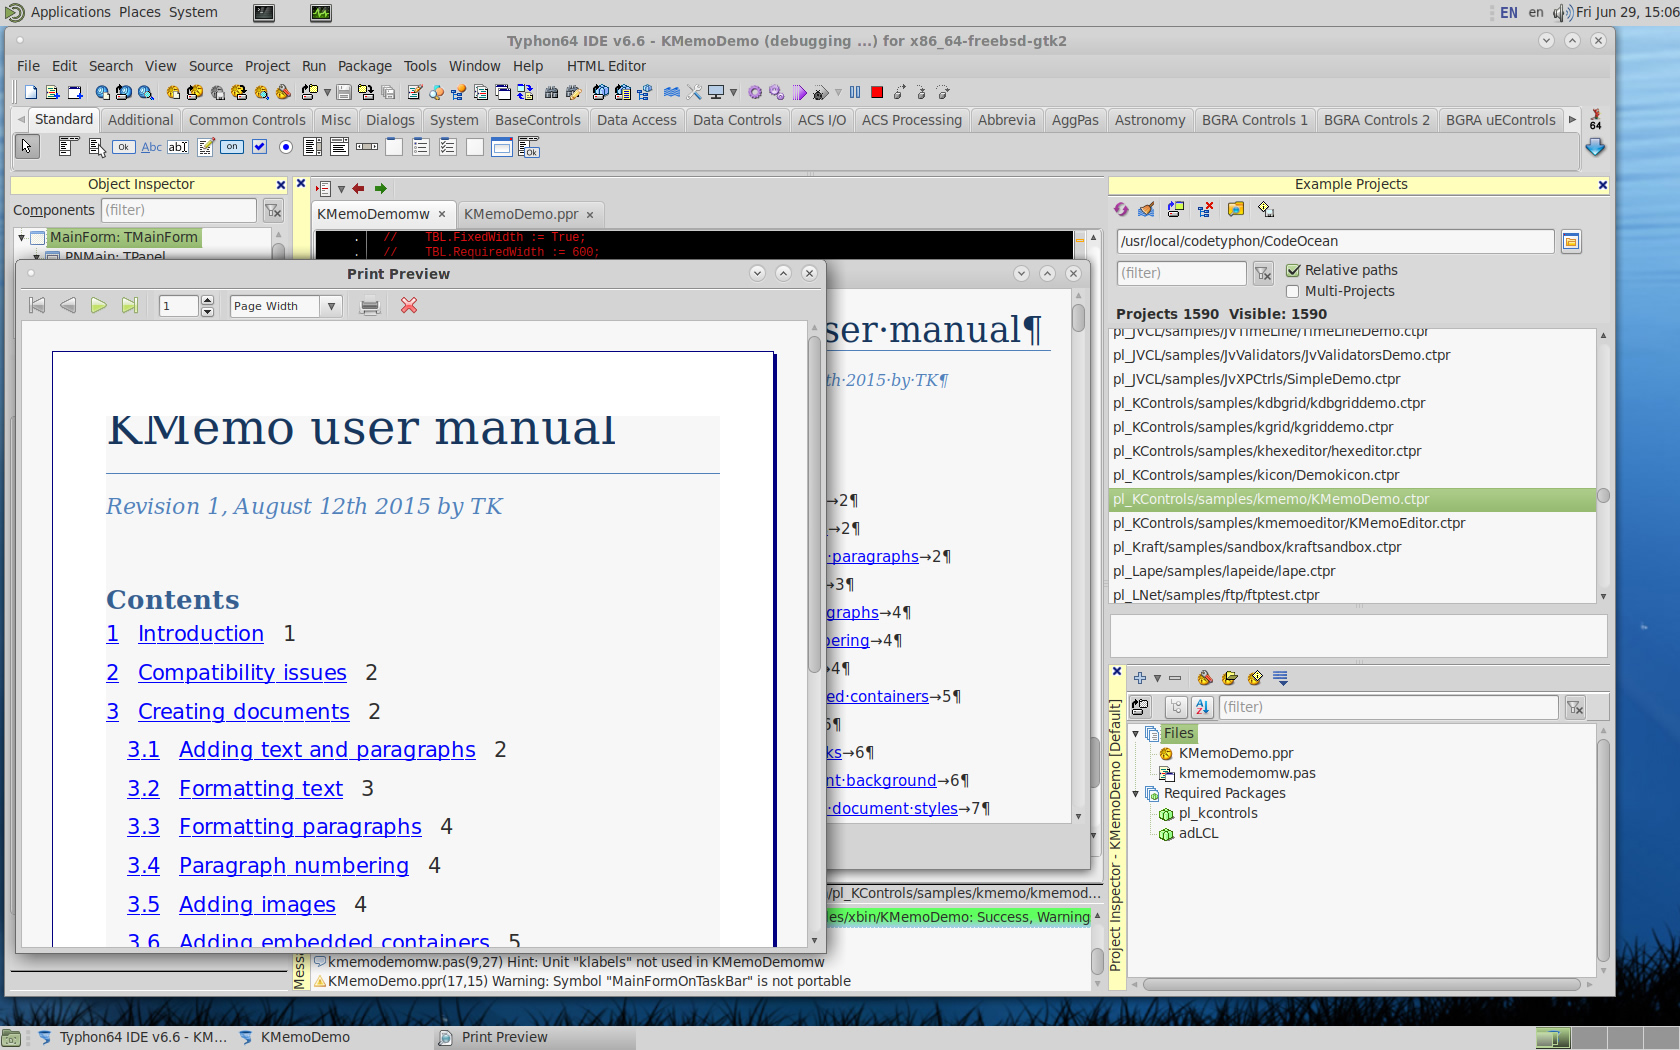The height and width of the screenshot is (1050, 1680).
Task: Select the KMemoEditor.ctpr example project
Action: (1289, 523)
